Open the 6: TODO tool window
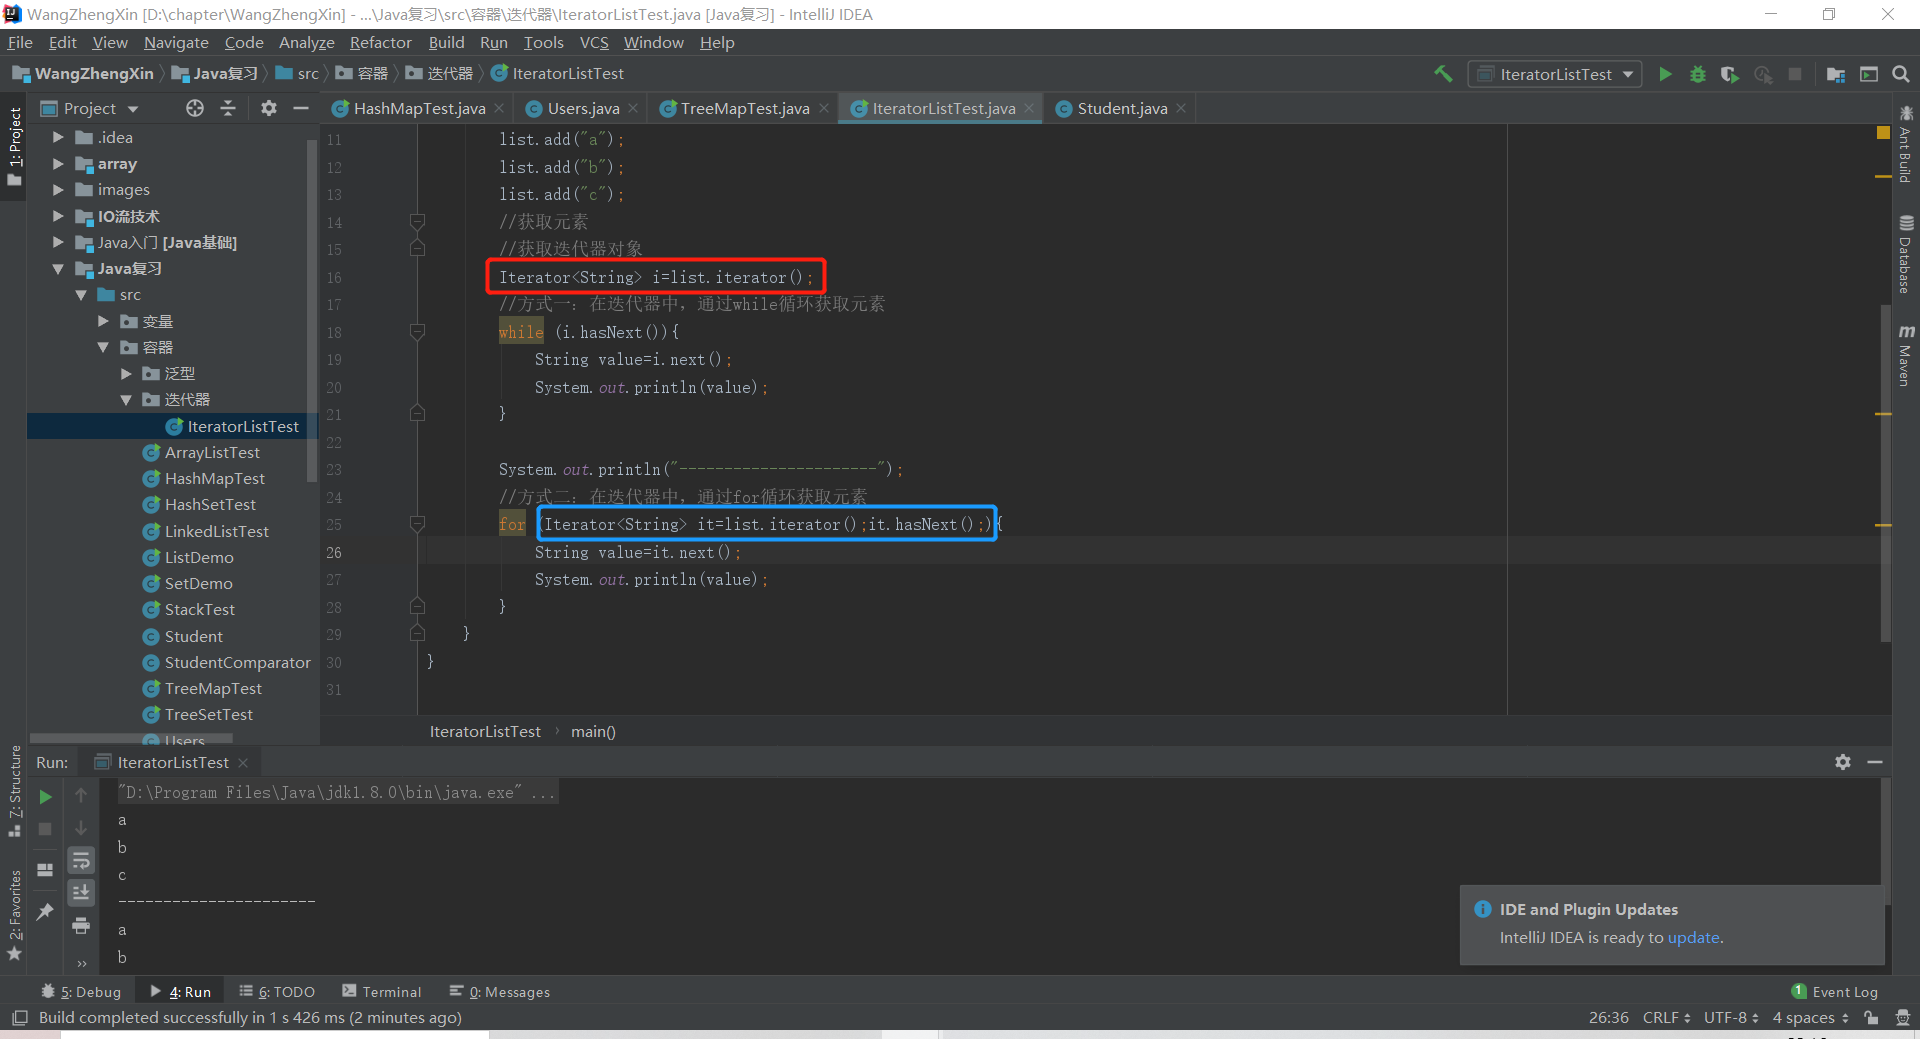 pos(277,992)
